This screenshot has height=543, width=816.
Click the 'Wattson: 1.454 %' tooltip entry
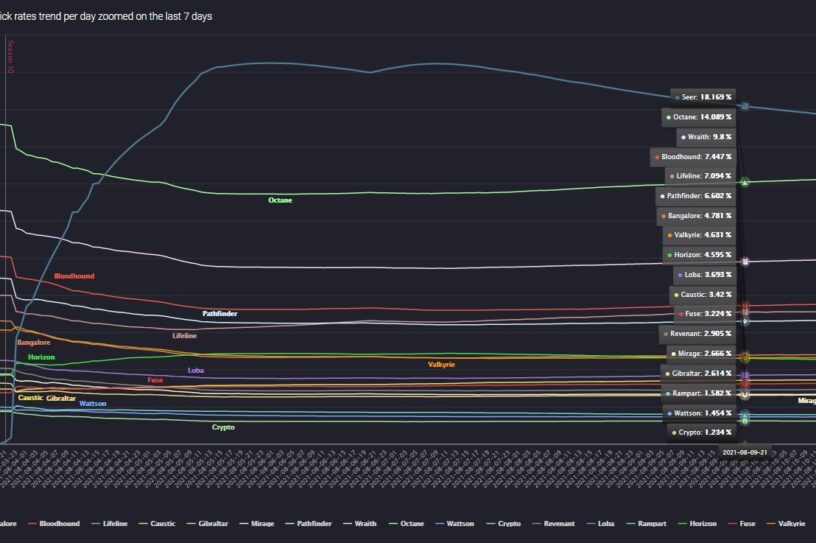point(699,413)
